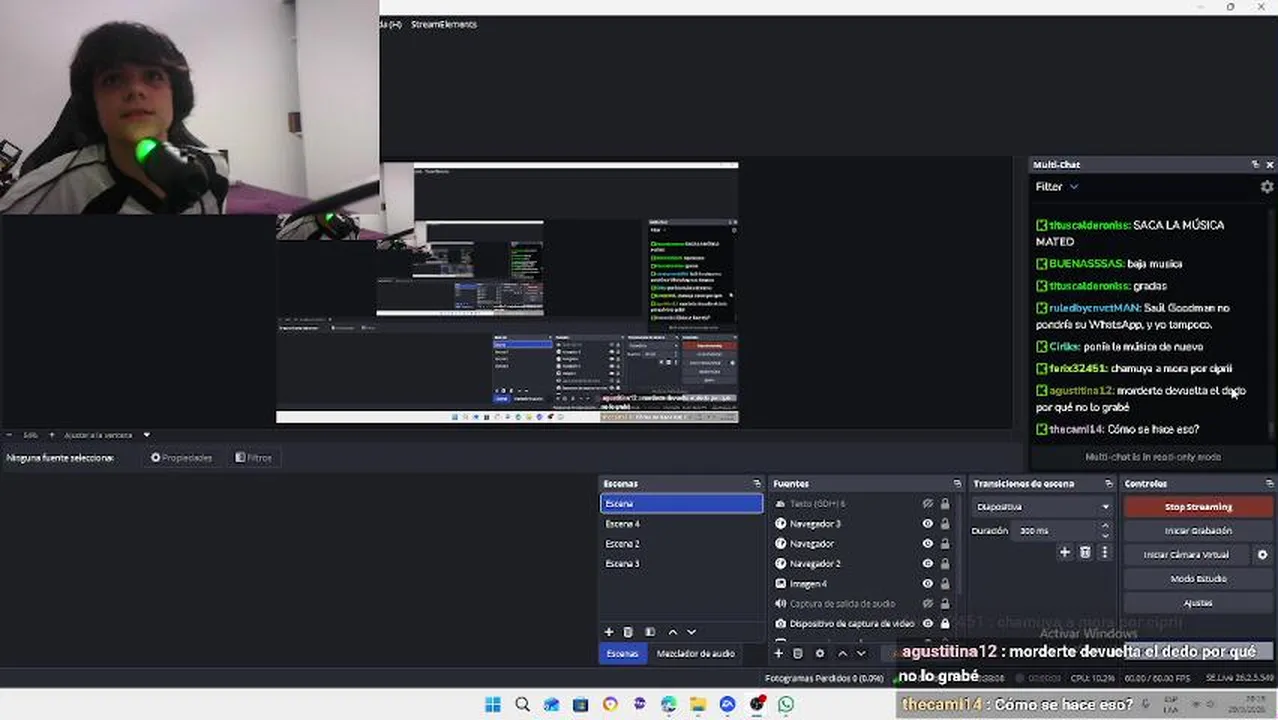Remove selected source with Fuentes trash icon
The height and width of the screenshot is (720, 1278).
(x=798, y=653)
